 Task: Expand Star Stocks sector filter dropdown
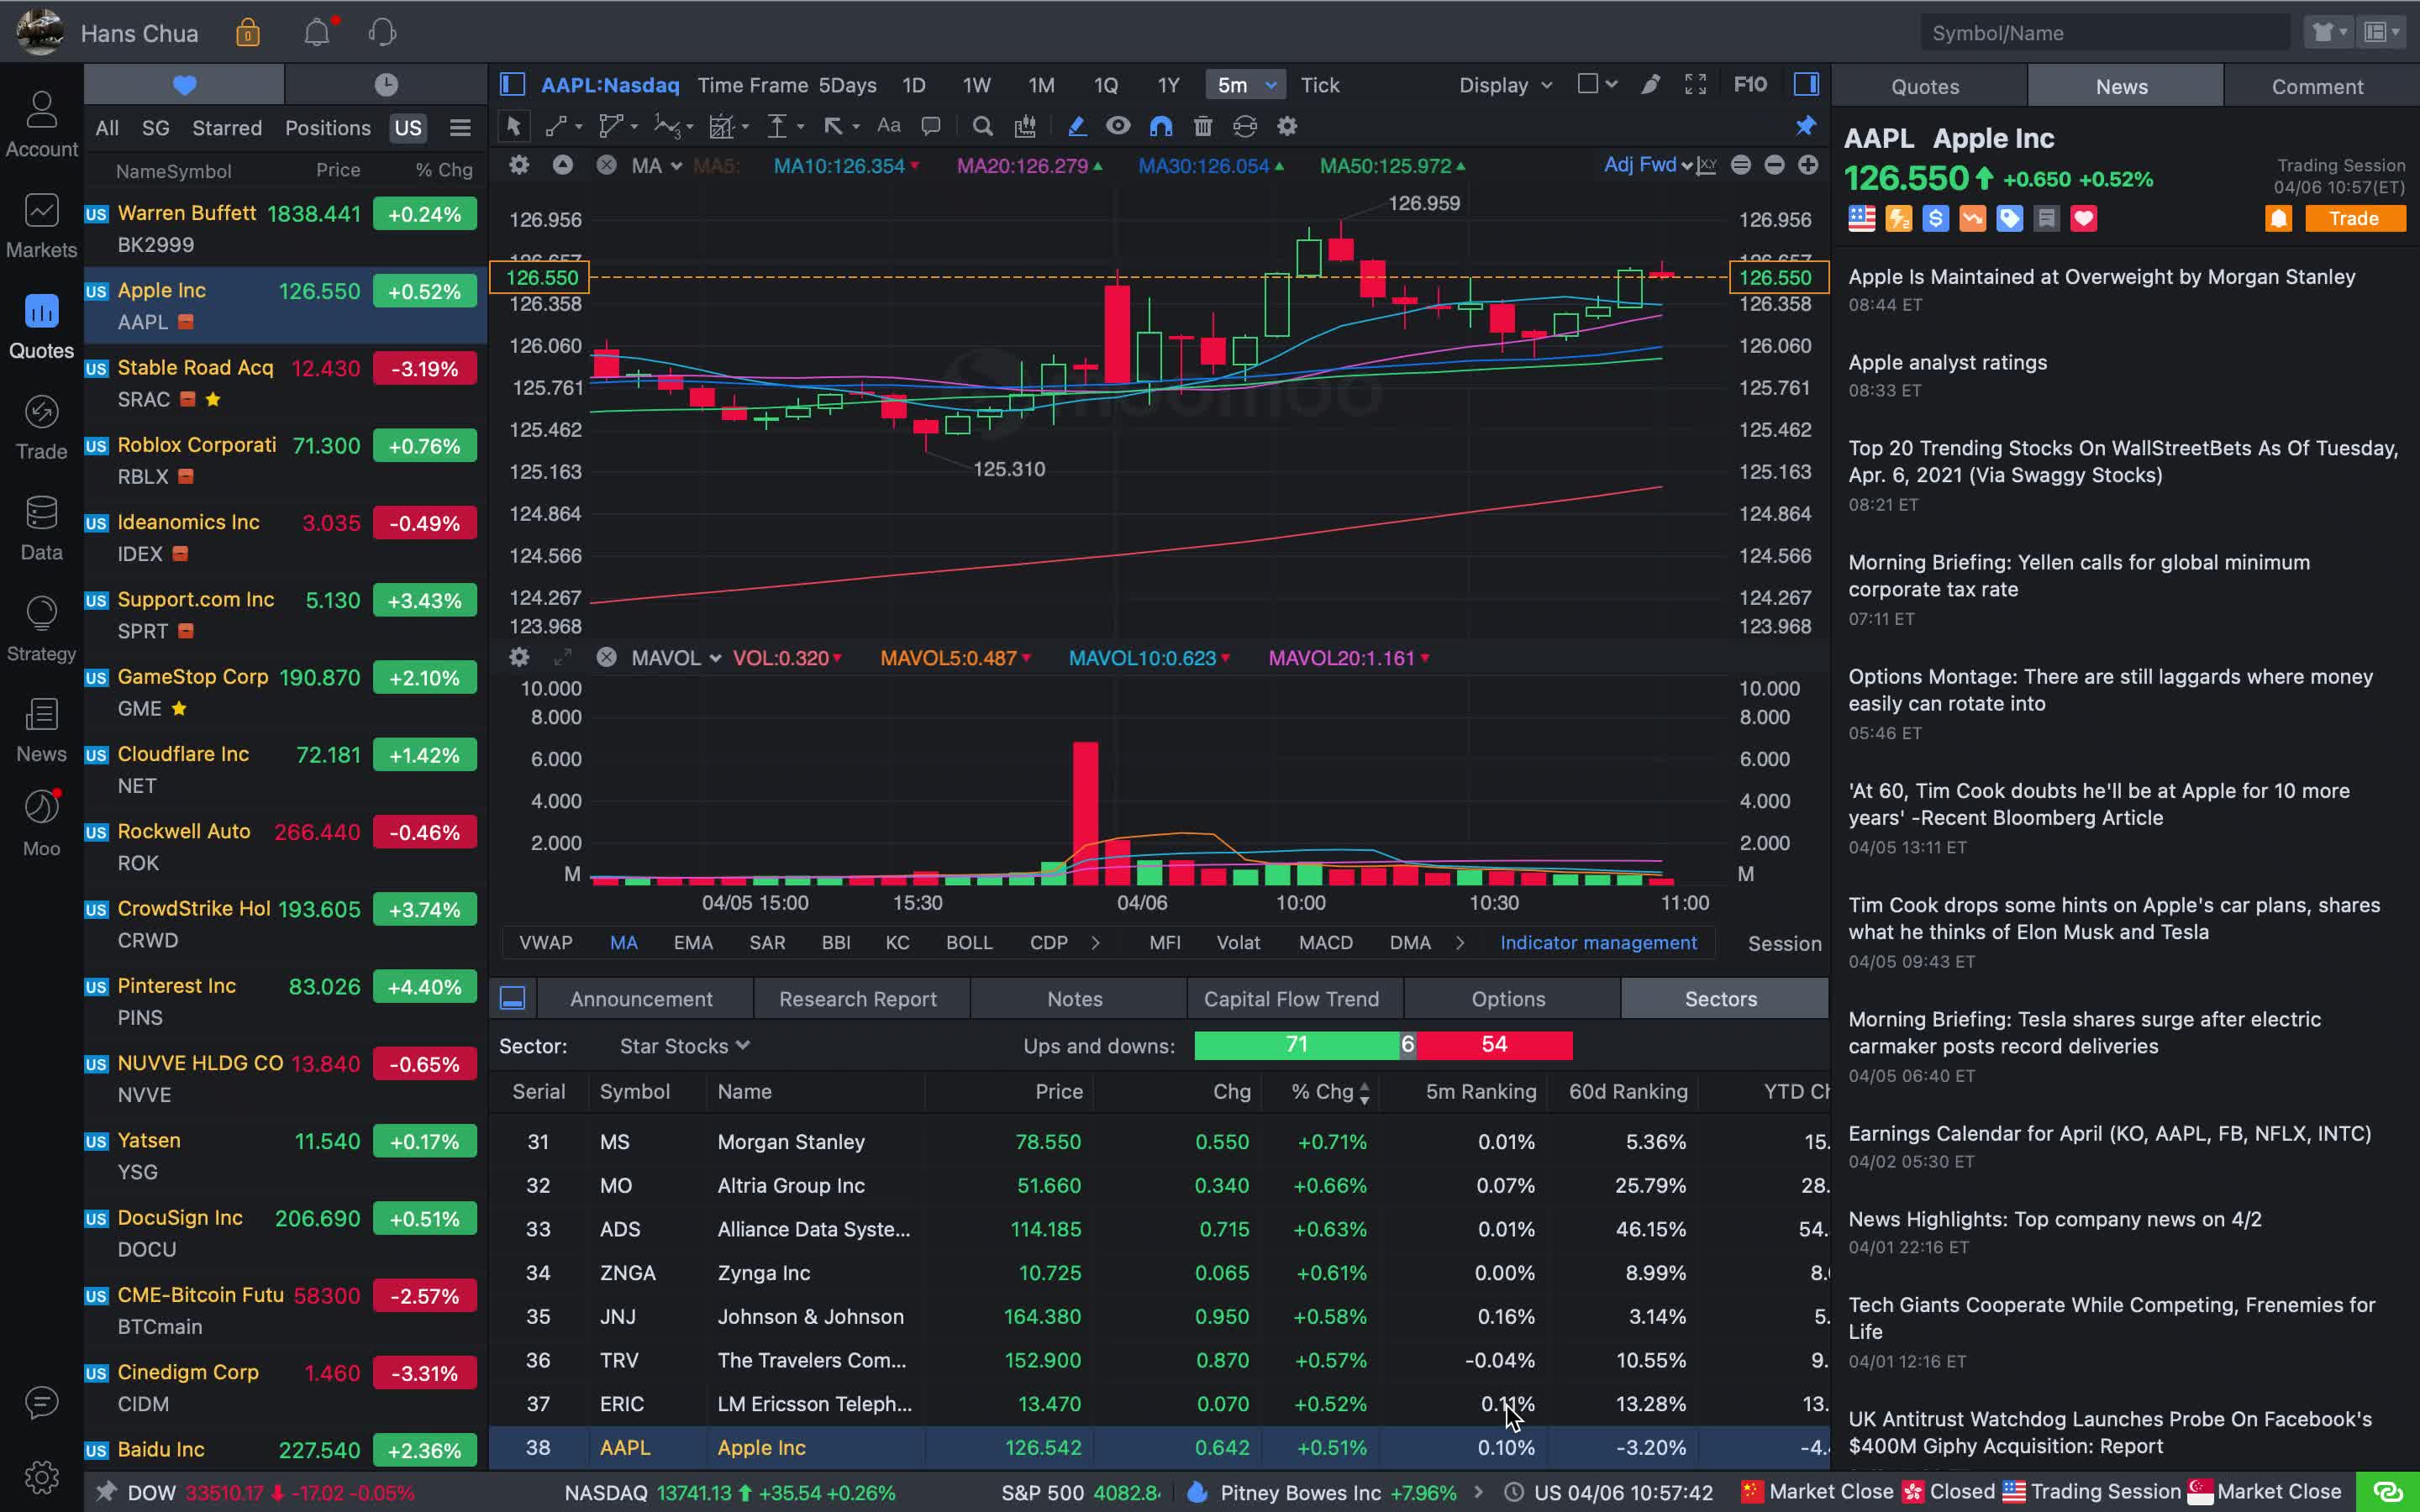(681, 1043)
